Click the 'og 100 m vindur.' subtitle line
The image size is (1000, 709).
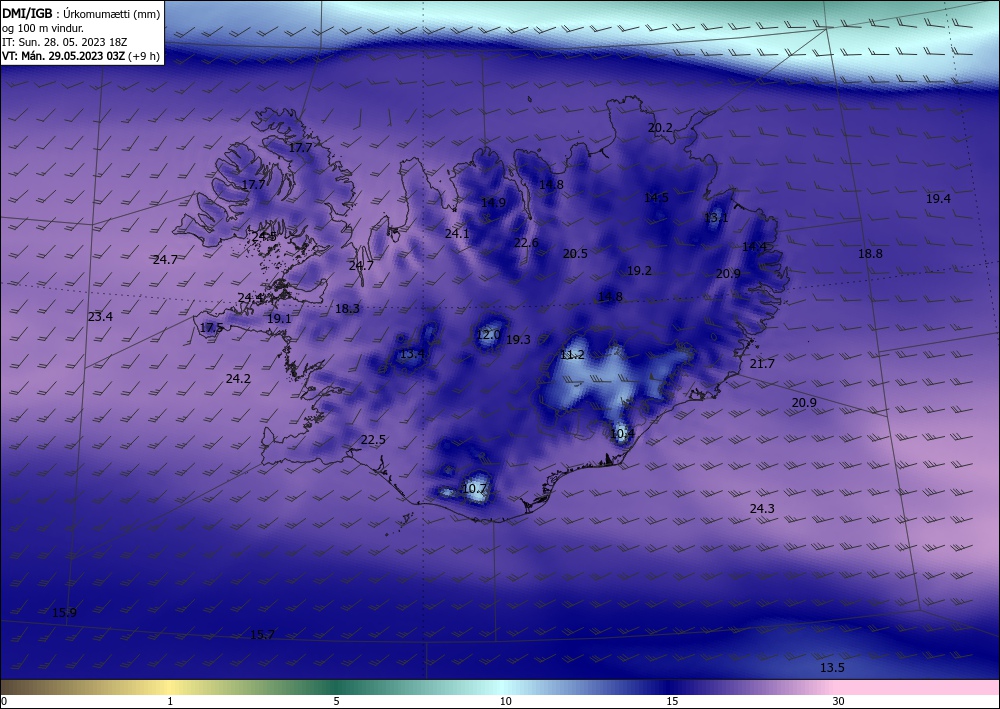point(43,28)
